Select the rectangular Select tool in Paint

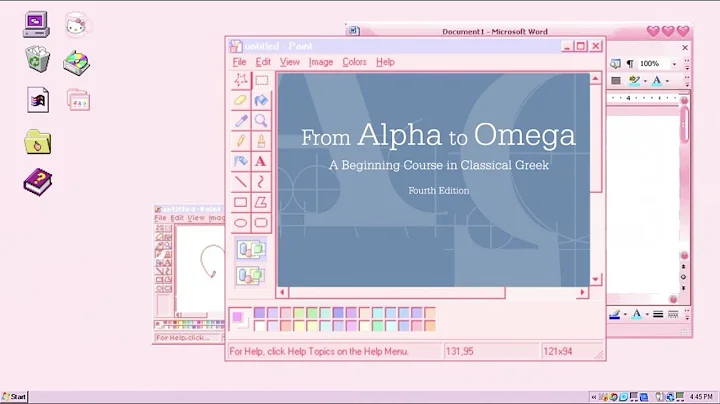pyautogui.click(x=261, y=80)
